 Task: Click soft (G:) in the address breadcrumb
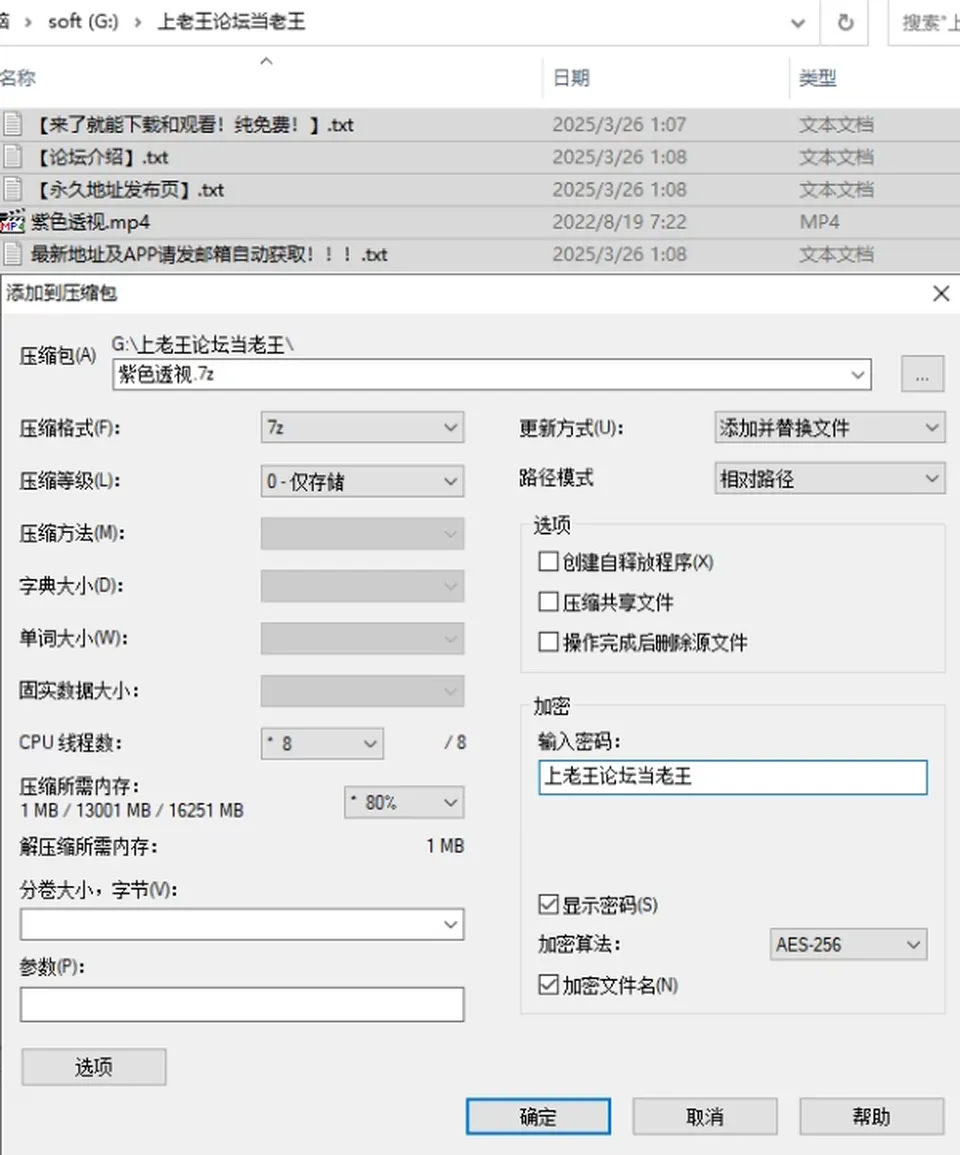coord(83,22)
